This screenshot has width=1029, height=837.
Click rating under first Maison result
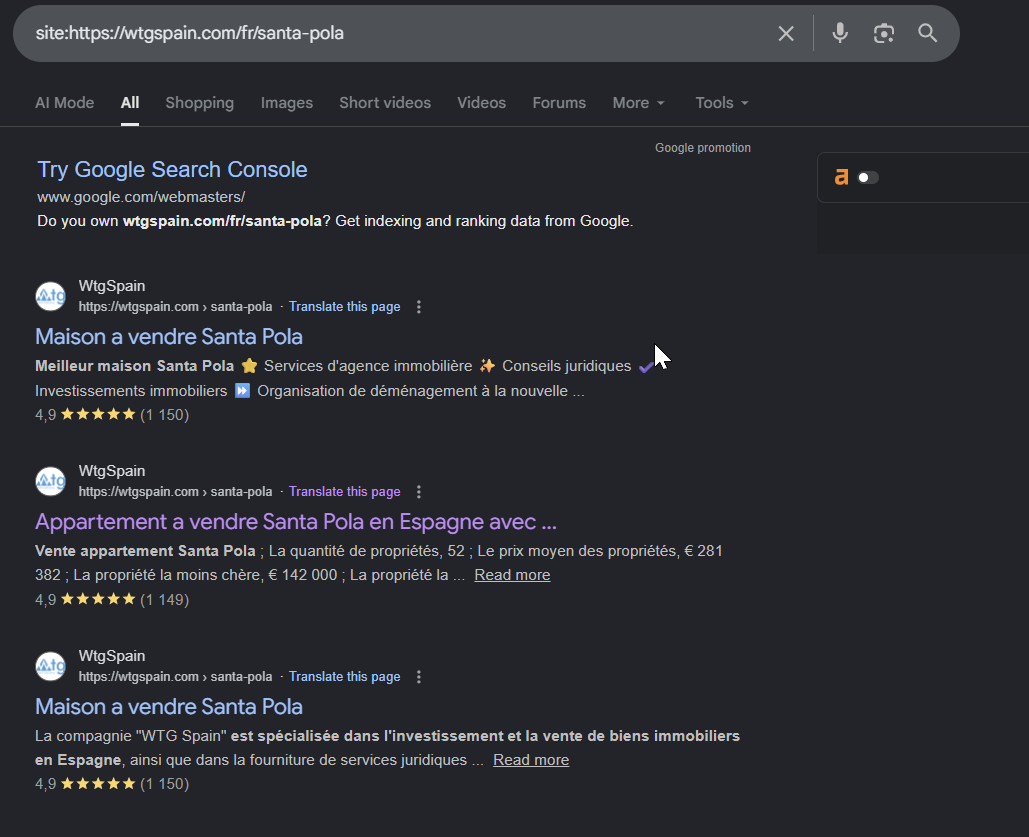point(112,414)
